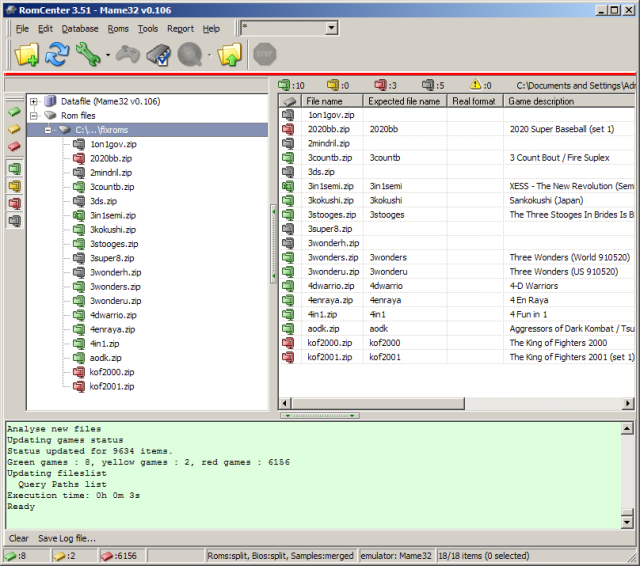Screen dimensions: 640x566
Task: Open the Tools menu
Action: tap(148, 29)
